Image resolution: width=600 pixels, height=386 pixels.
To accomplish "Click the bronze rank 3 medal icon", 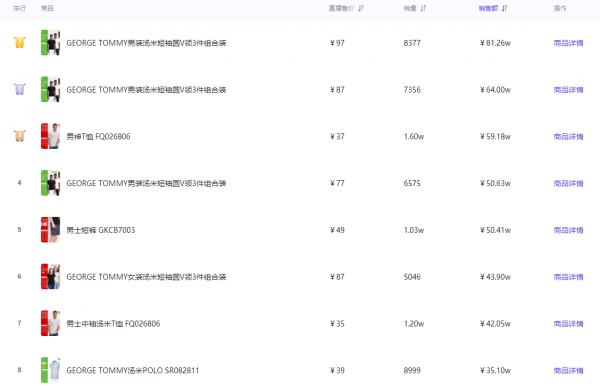I will 20,136.
